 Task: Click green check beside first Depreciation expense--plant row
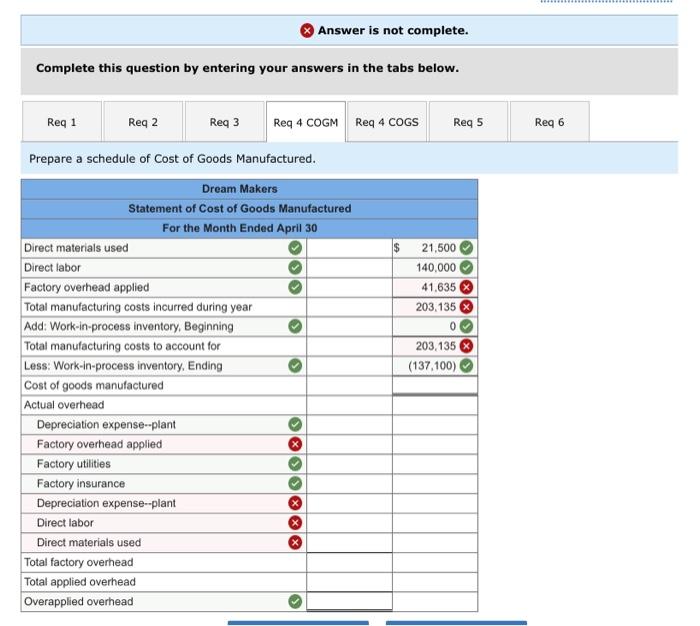(x=295, y=424)
